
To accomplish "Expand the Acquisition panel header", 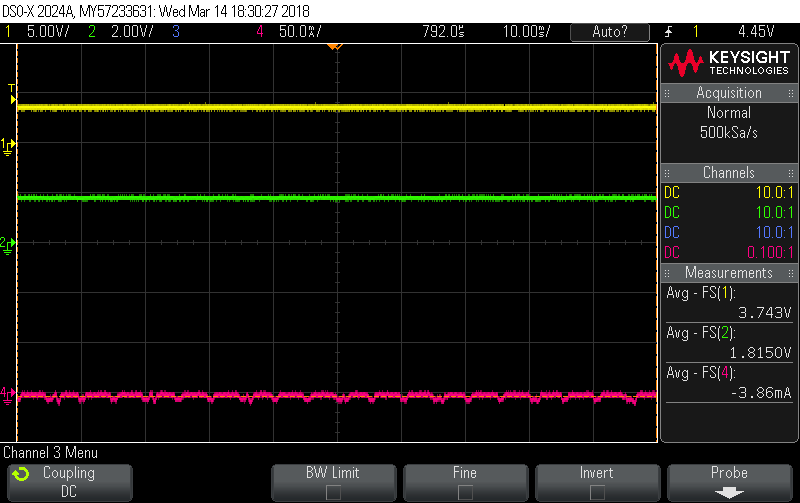I will (x=729, y=93).
